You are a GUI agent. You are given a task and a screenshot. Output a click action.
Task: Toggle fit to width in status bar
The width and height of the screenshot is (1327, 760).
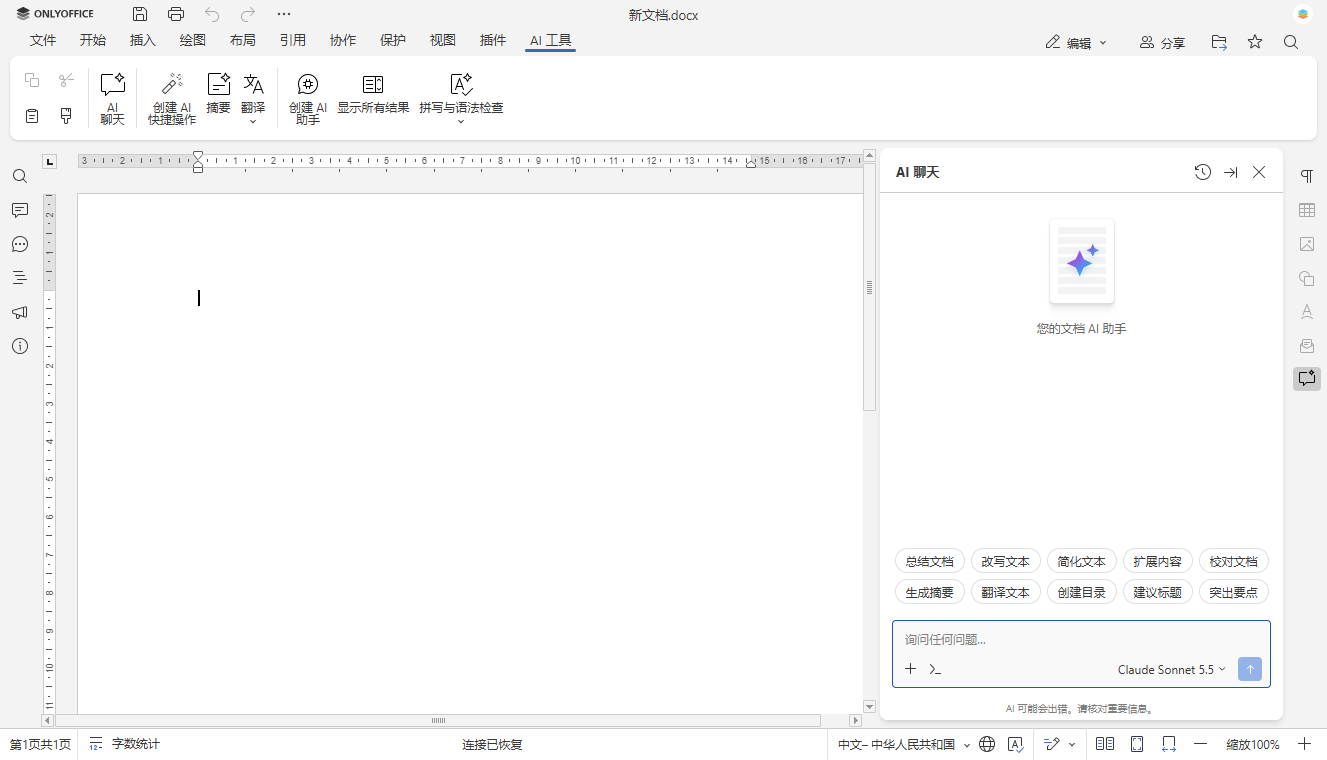tap(1169, 744)
